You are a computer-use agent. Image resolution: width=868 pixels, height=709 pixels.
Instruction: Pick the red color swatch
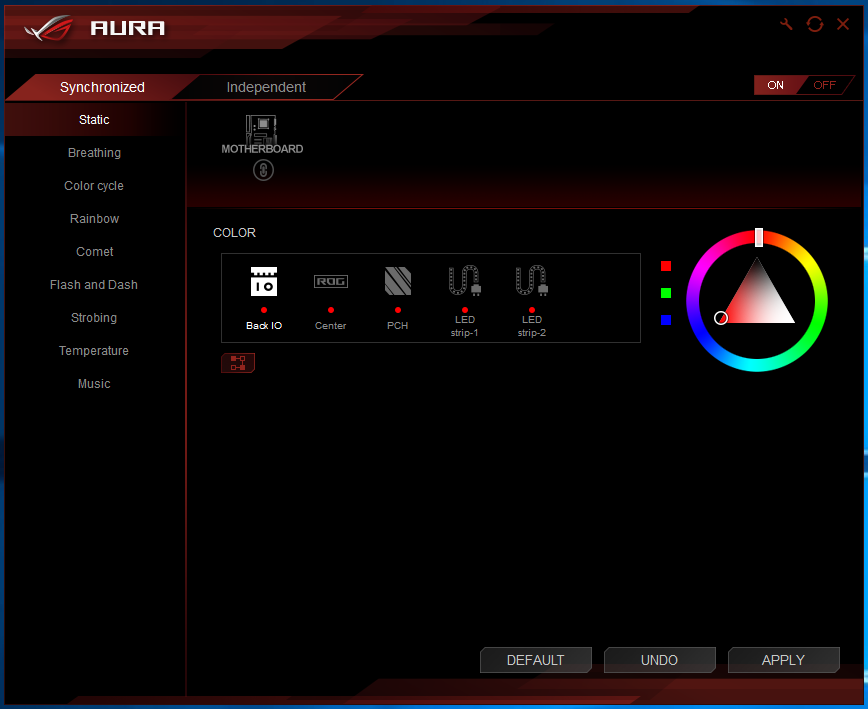[x=666, y=266]
